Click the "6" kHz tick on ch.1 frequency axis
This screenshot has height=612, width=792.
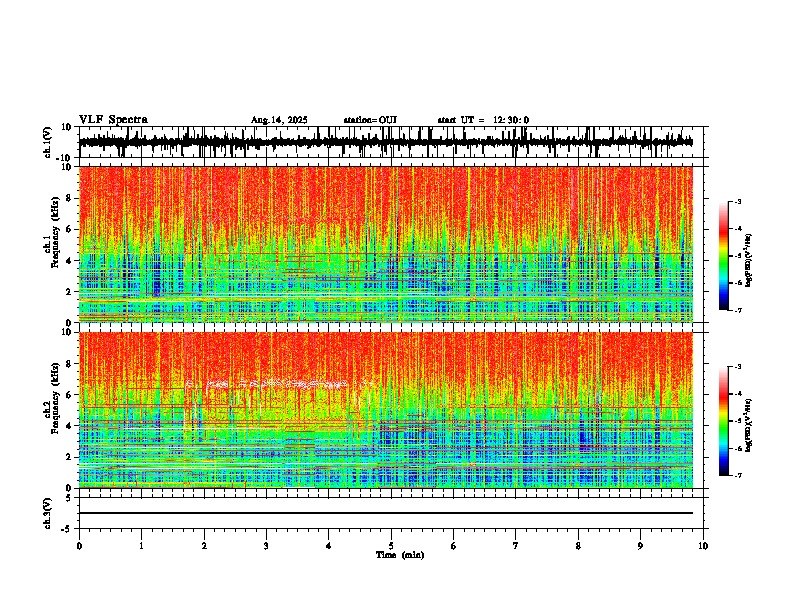69,230
